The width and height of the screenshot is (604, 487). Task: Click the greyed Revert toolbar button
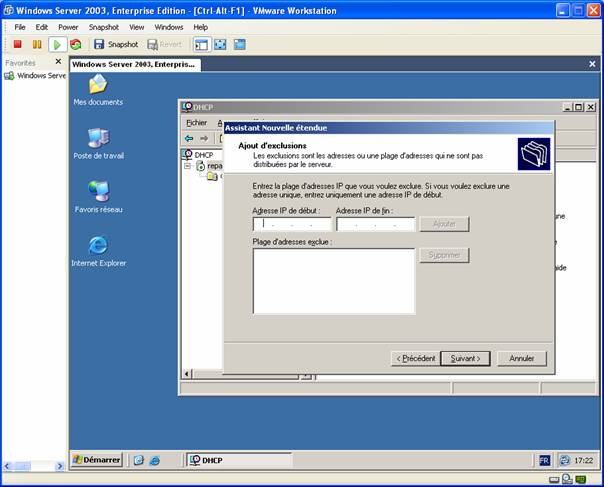164,44
